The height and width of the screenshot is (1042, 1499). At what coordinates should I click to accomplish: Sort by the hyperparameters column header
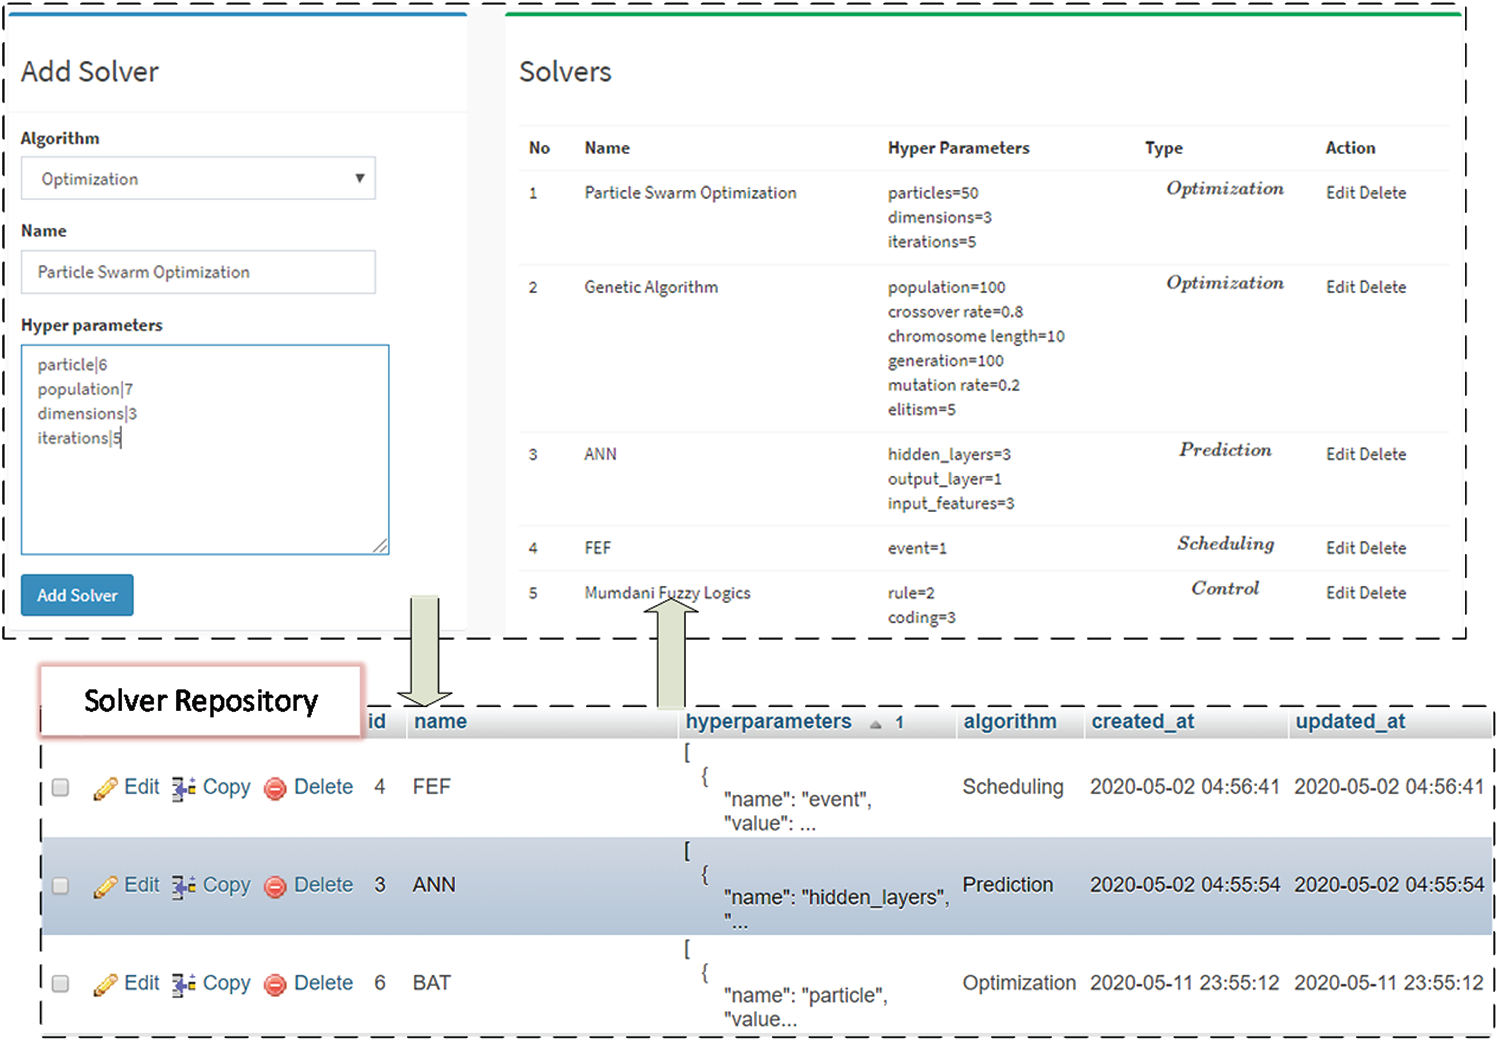(768, 722)
